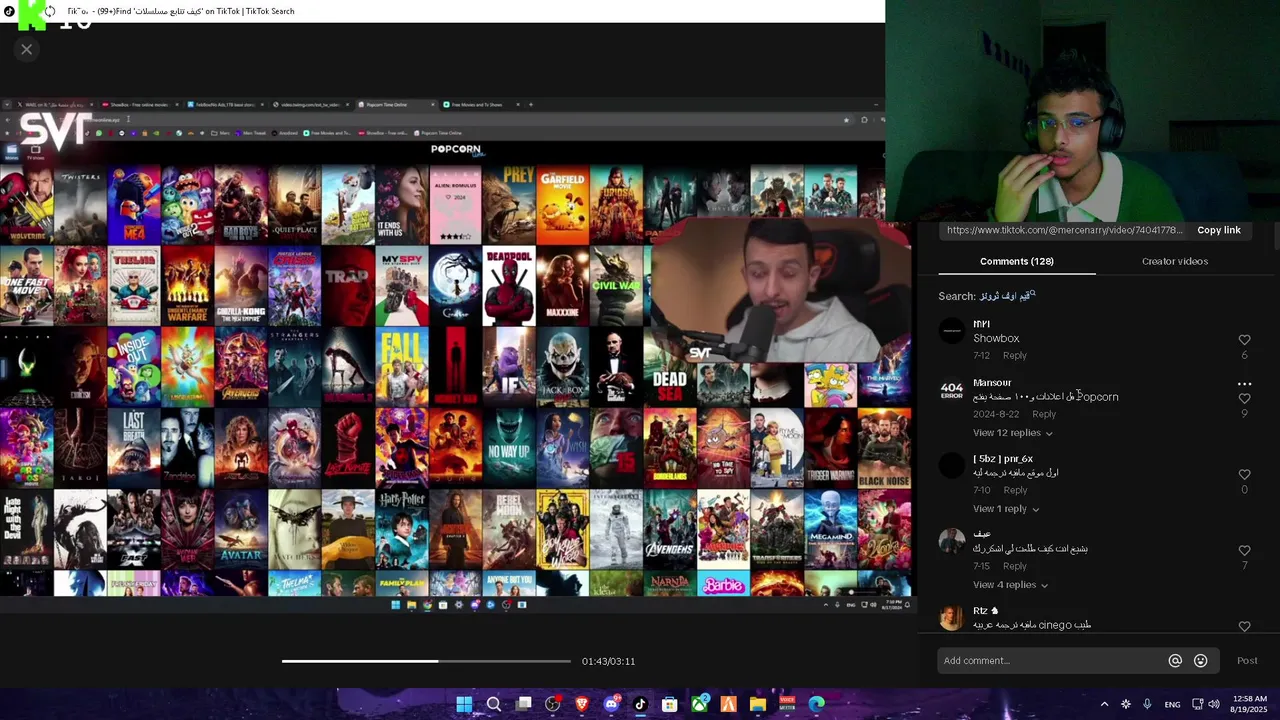
Task: Expand View 4 replies
Action: coord(1010,585)
